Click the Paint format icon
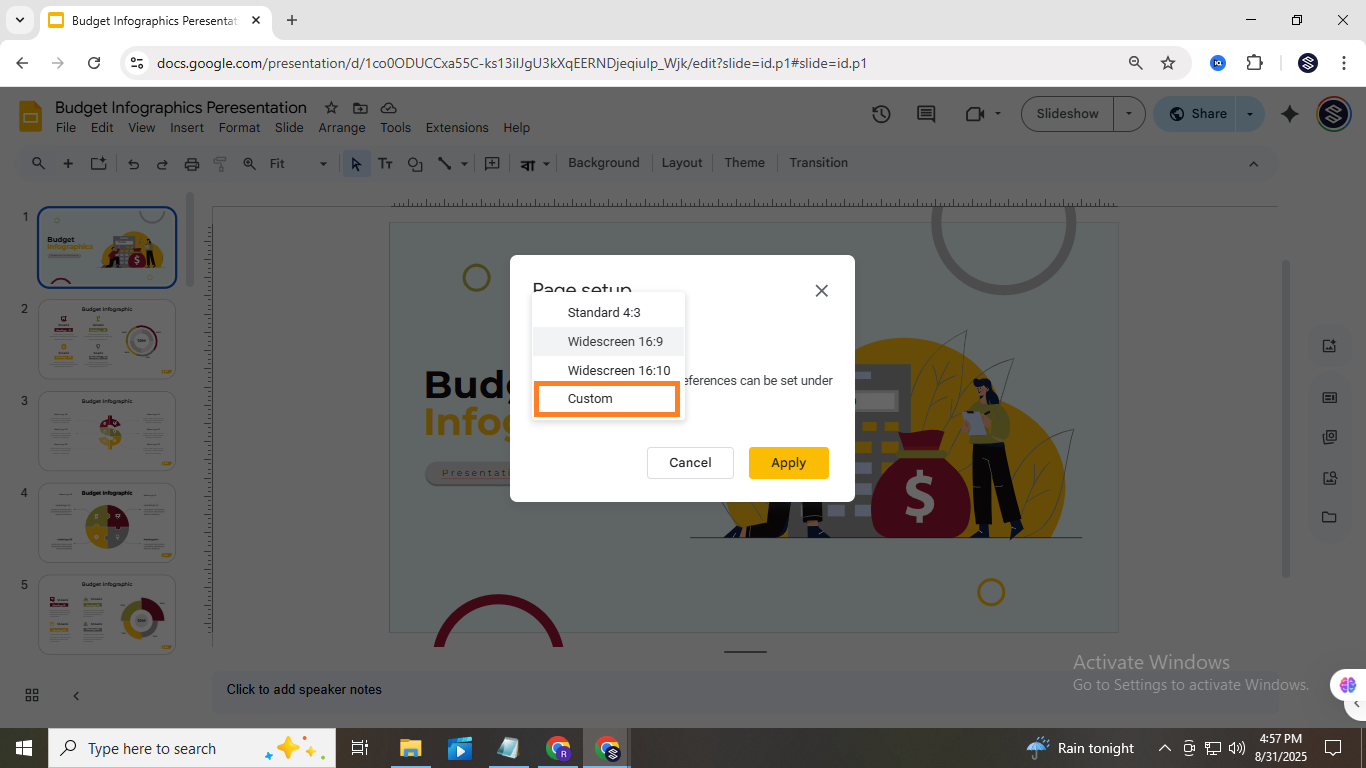 [x=220, y=164]
